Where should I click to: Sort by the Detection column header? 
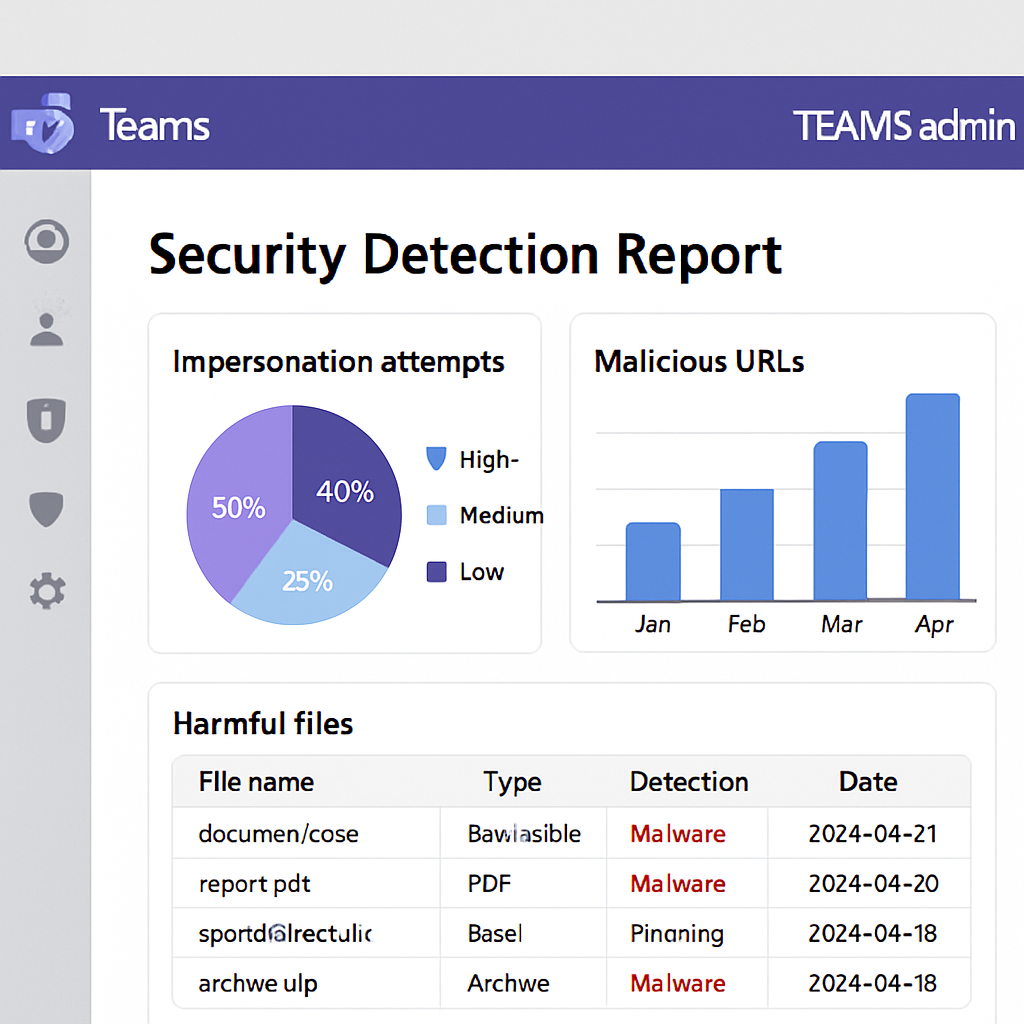689,782
